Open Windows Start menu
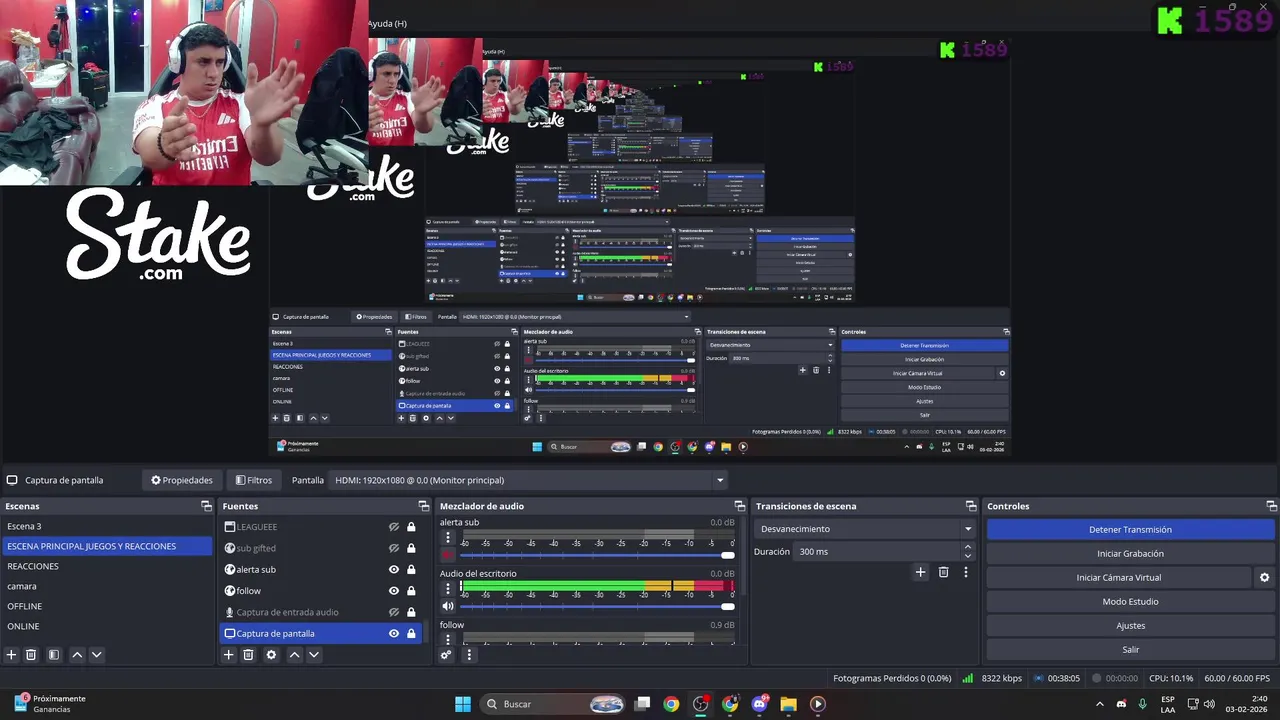Image resolution: width=1280 pixels, height=720 pixels. pyautogui.click(x=463, y=704)
